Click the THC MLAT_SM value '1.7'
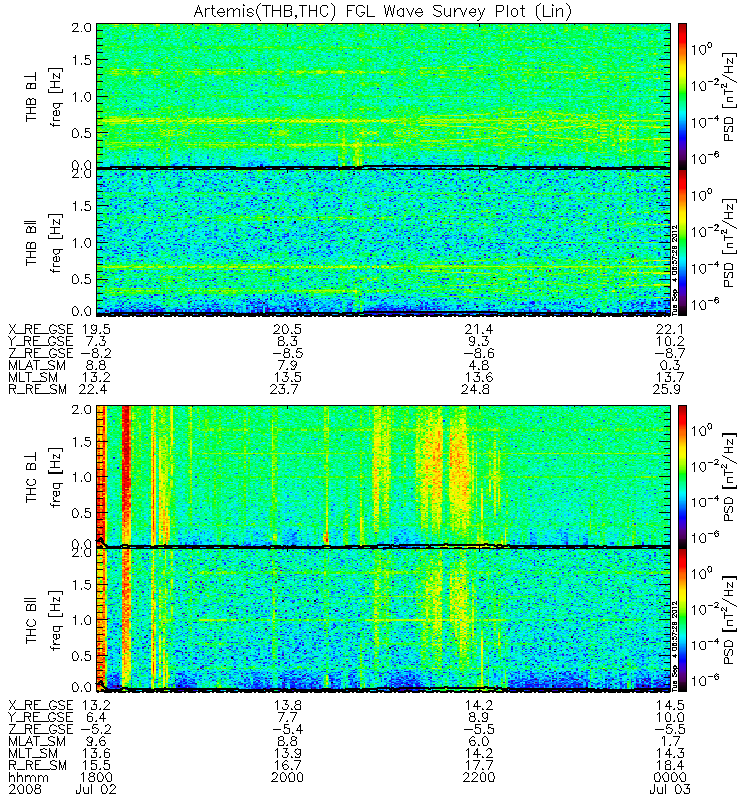This screenshot has height=800, width=750. pos(670,741)
